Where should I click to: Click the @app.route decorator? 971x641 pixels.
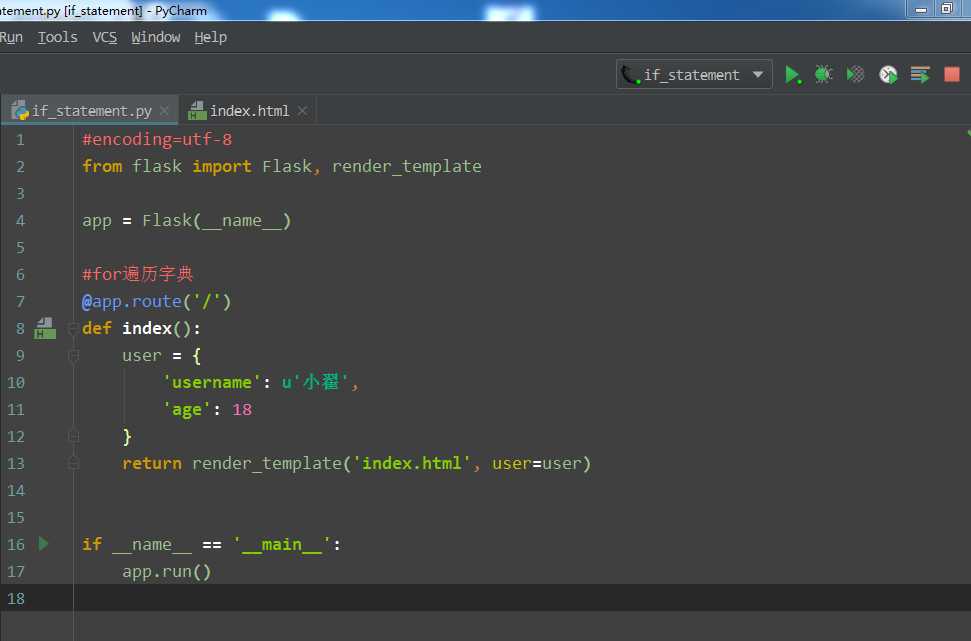[x=157, y=302]
